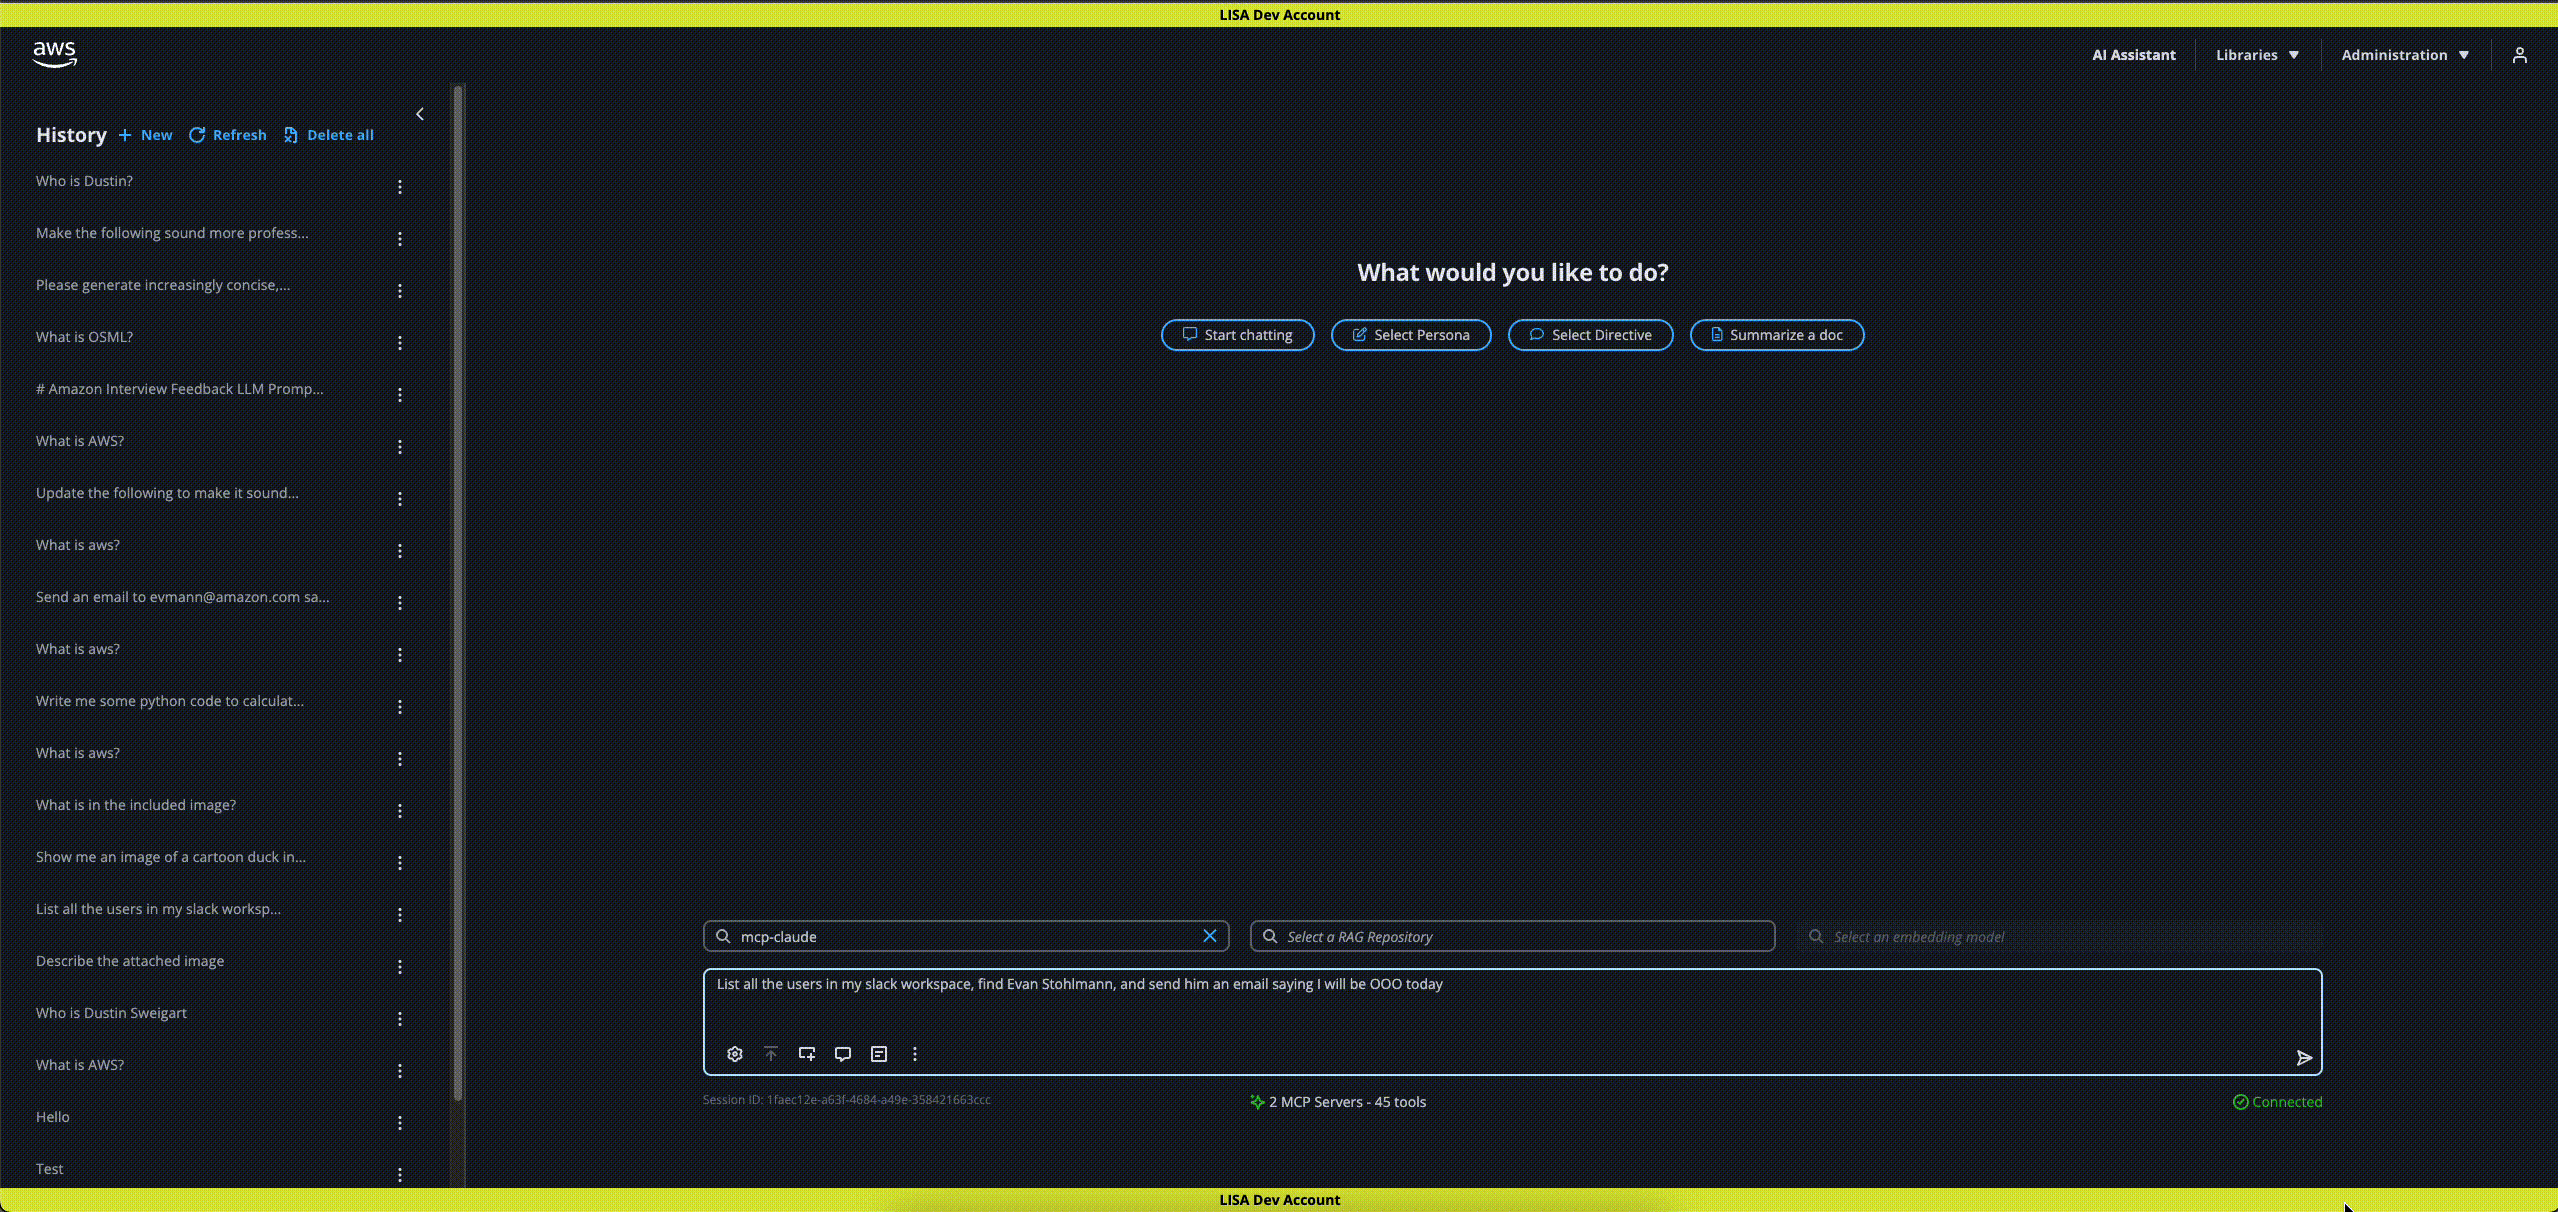Viewport: 2558px width, 1212px height.
Task: Open options for 'Send an email' session
Action: click(400, 603)
